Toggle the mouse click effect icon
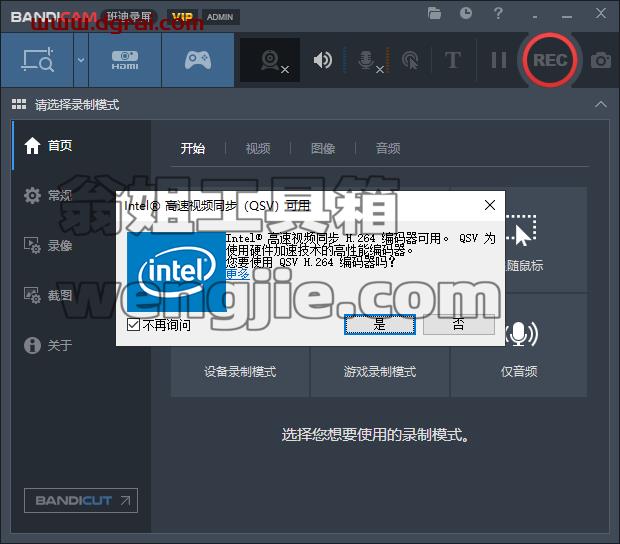Viewport: 620px width, 544px height. tap(410, 60)
